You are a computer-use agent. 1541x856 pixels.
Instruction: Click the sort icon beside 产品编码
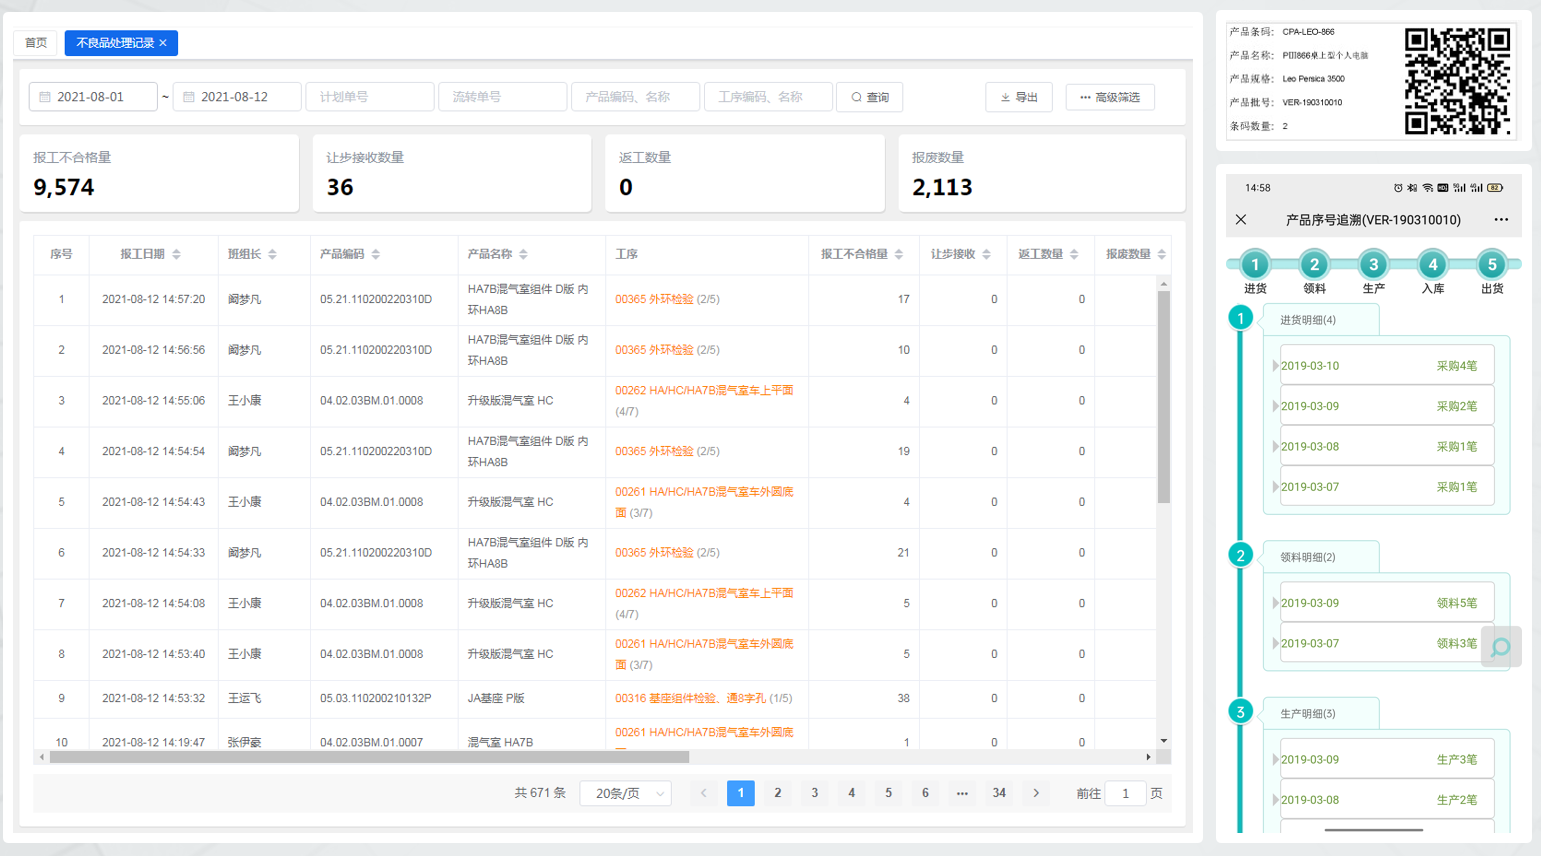point(376,255)
